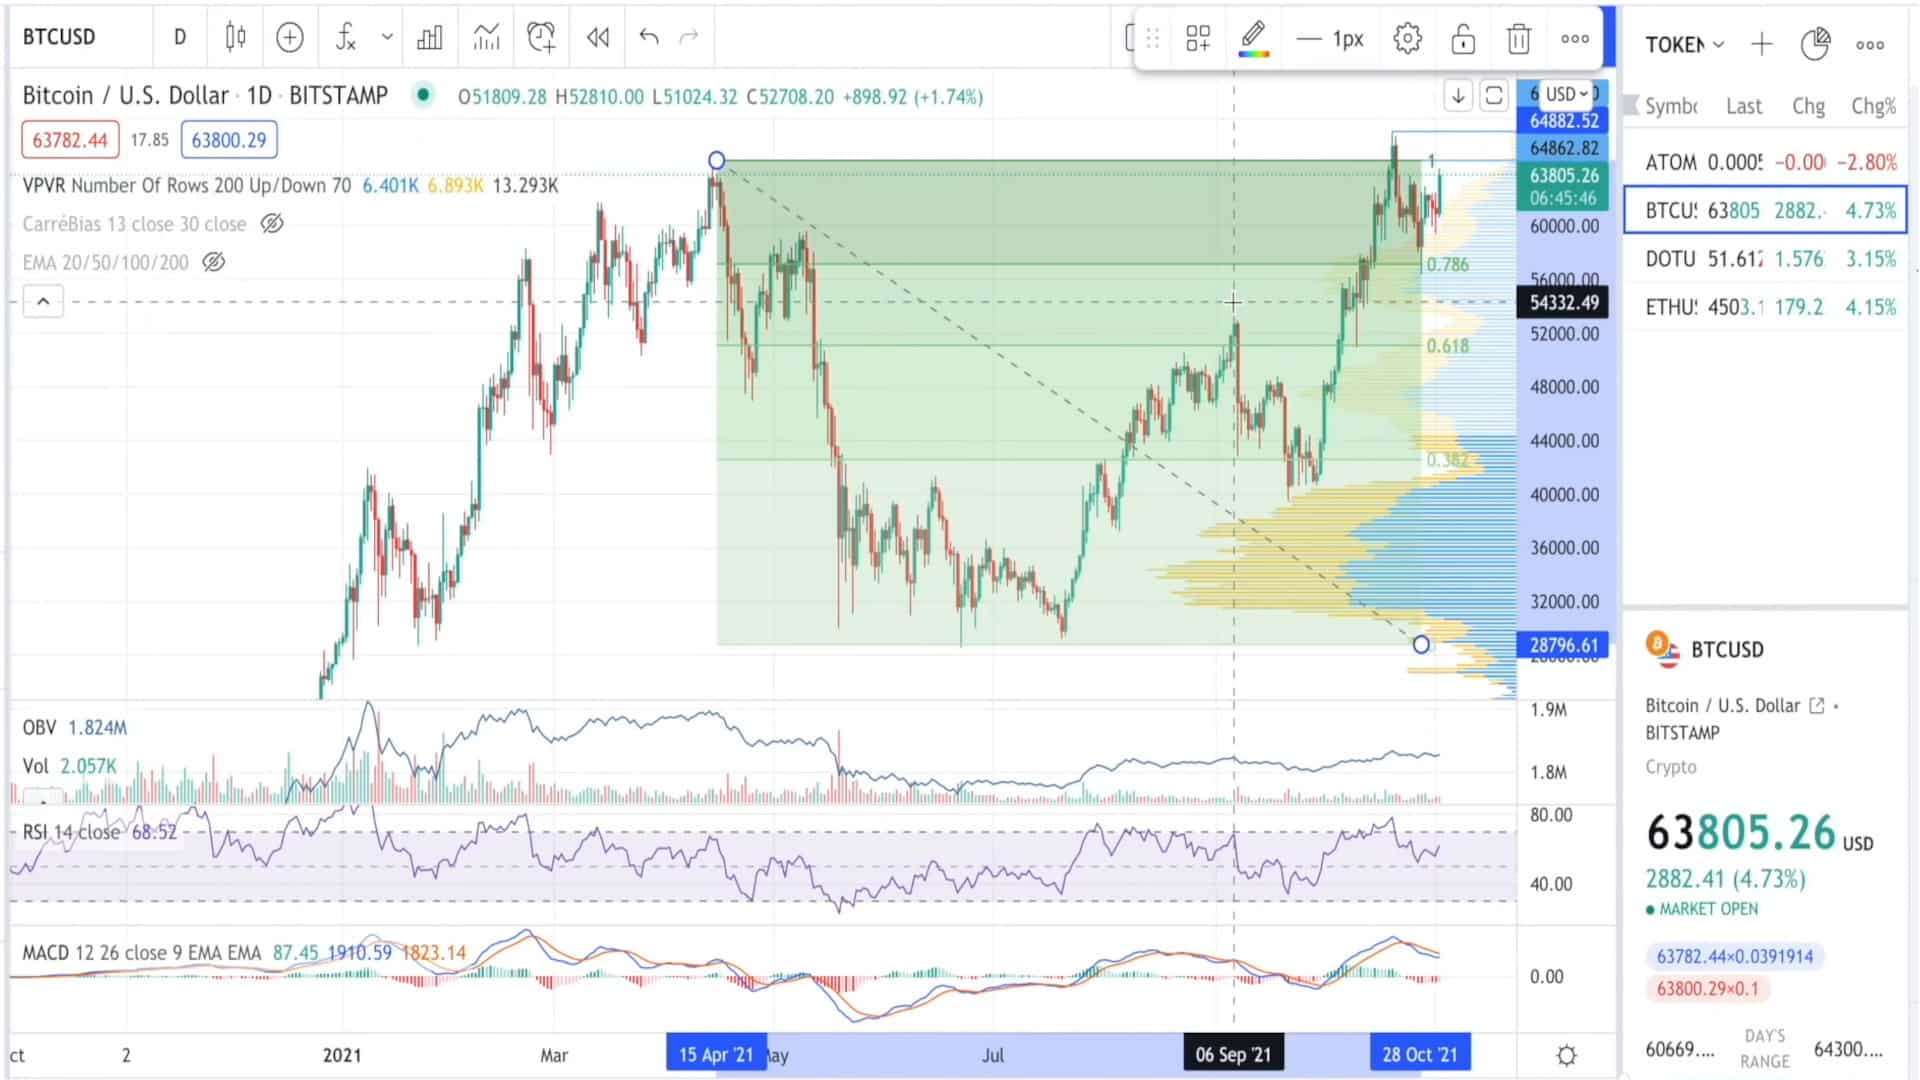Viewport: 1920px width, 1080px height.
Task: Select the ATOM watchlist row
Action: pos(1765,162)
